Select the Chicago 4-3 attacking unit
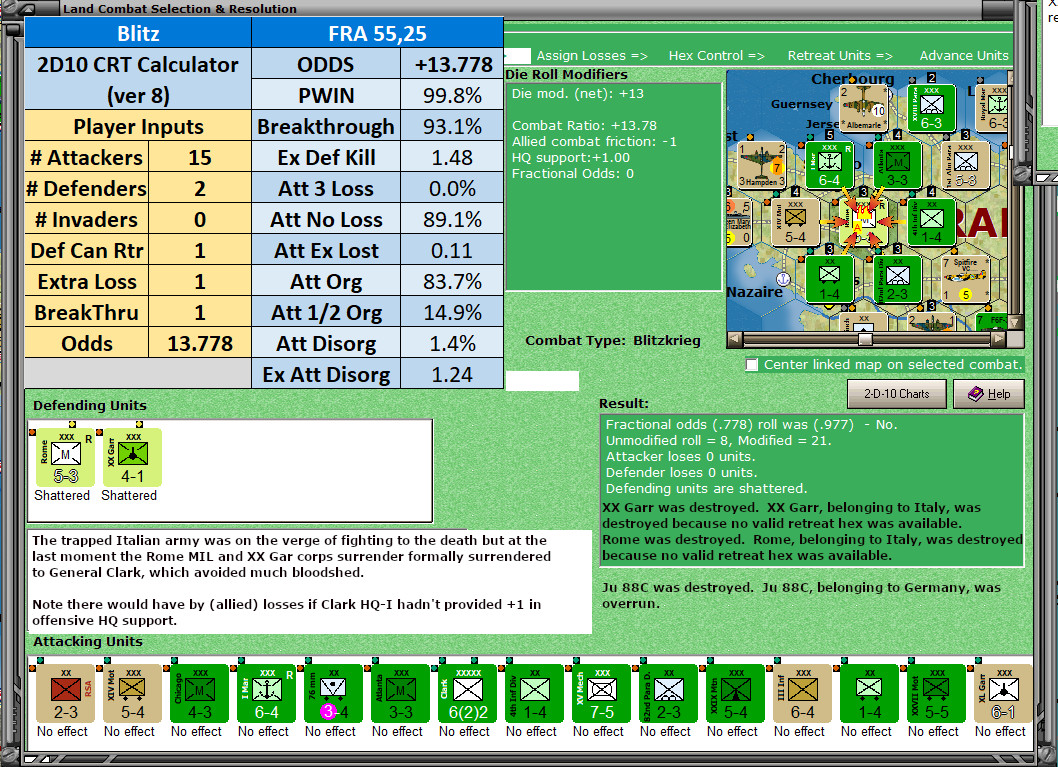The width and height of the screenshot is (1058, 767). (x=199, y=693)
